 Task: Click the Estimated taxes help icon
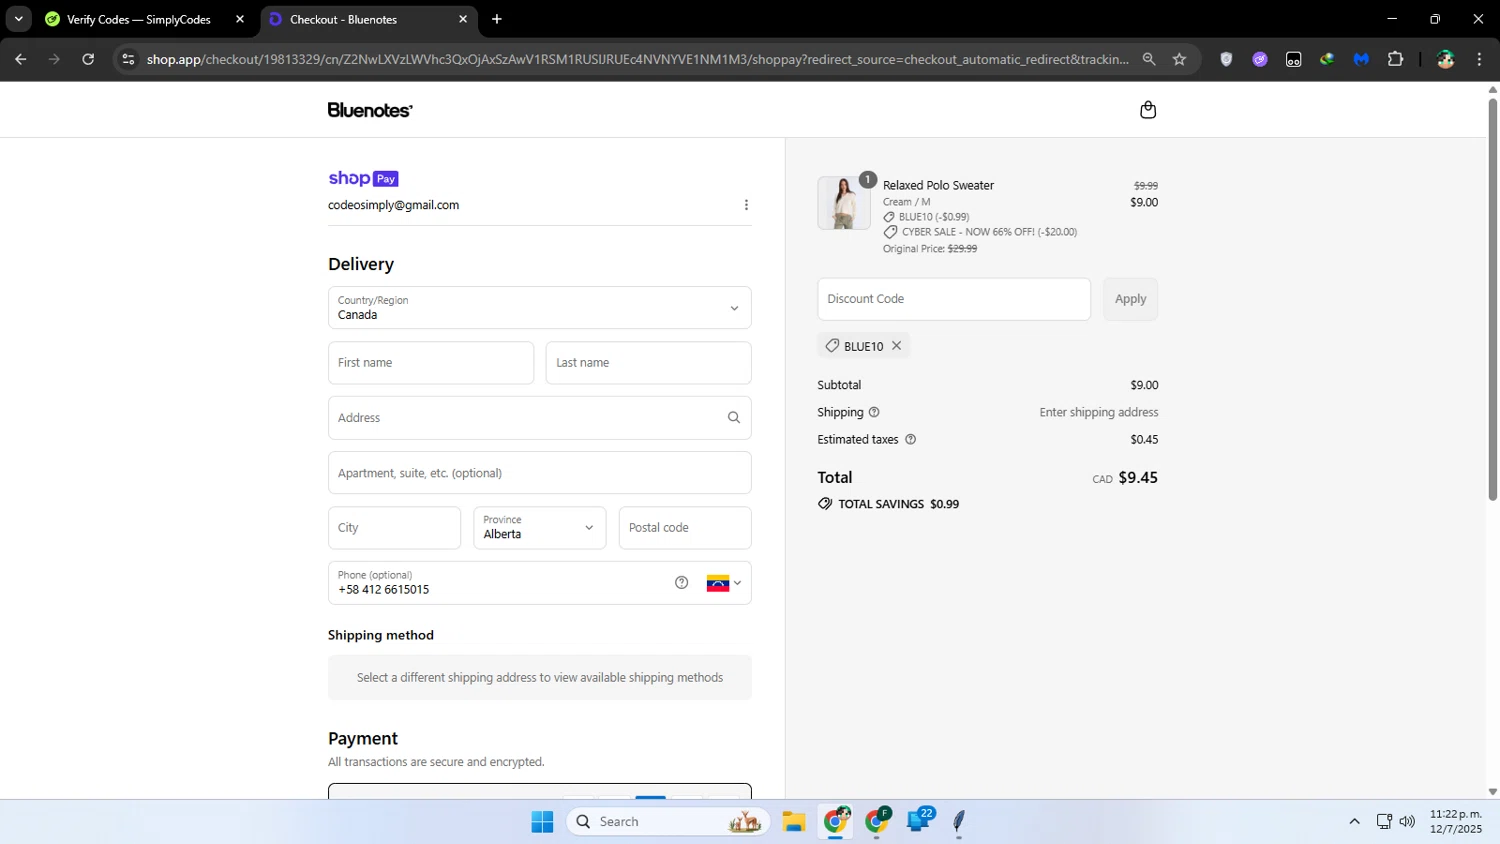coord(910,439)
